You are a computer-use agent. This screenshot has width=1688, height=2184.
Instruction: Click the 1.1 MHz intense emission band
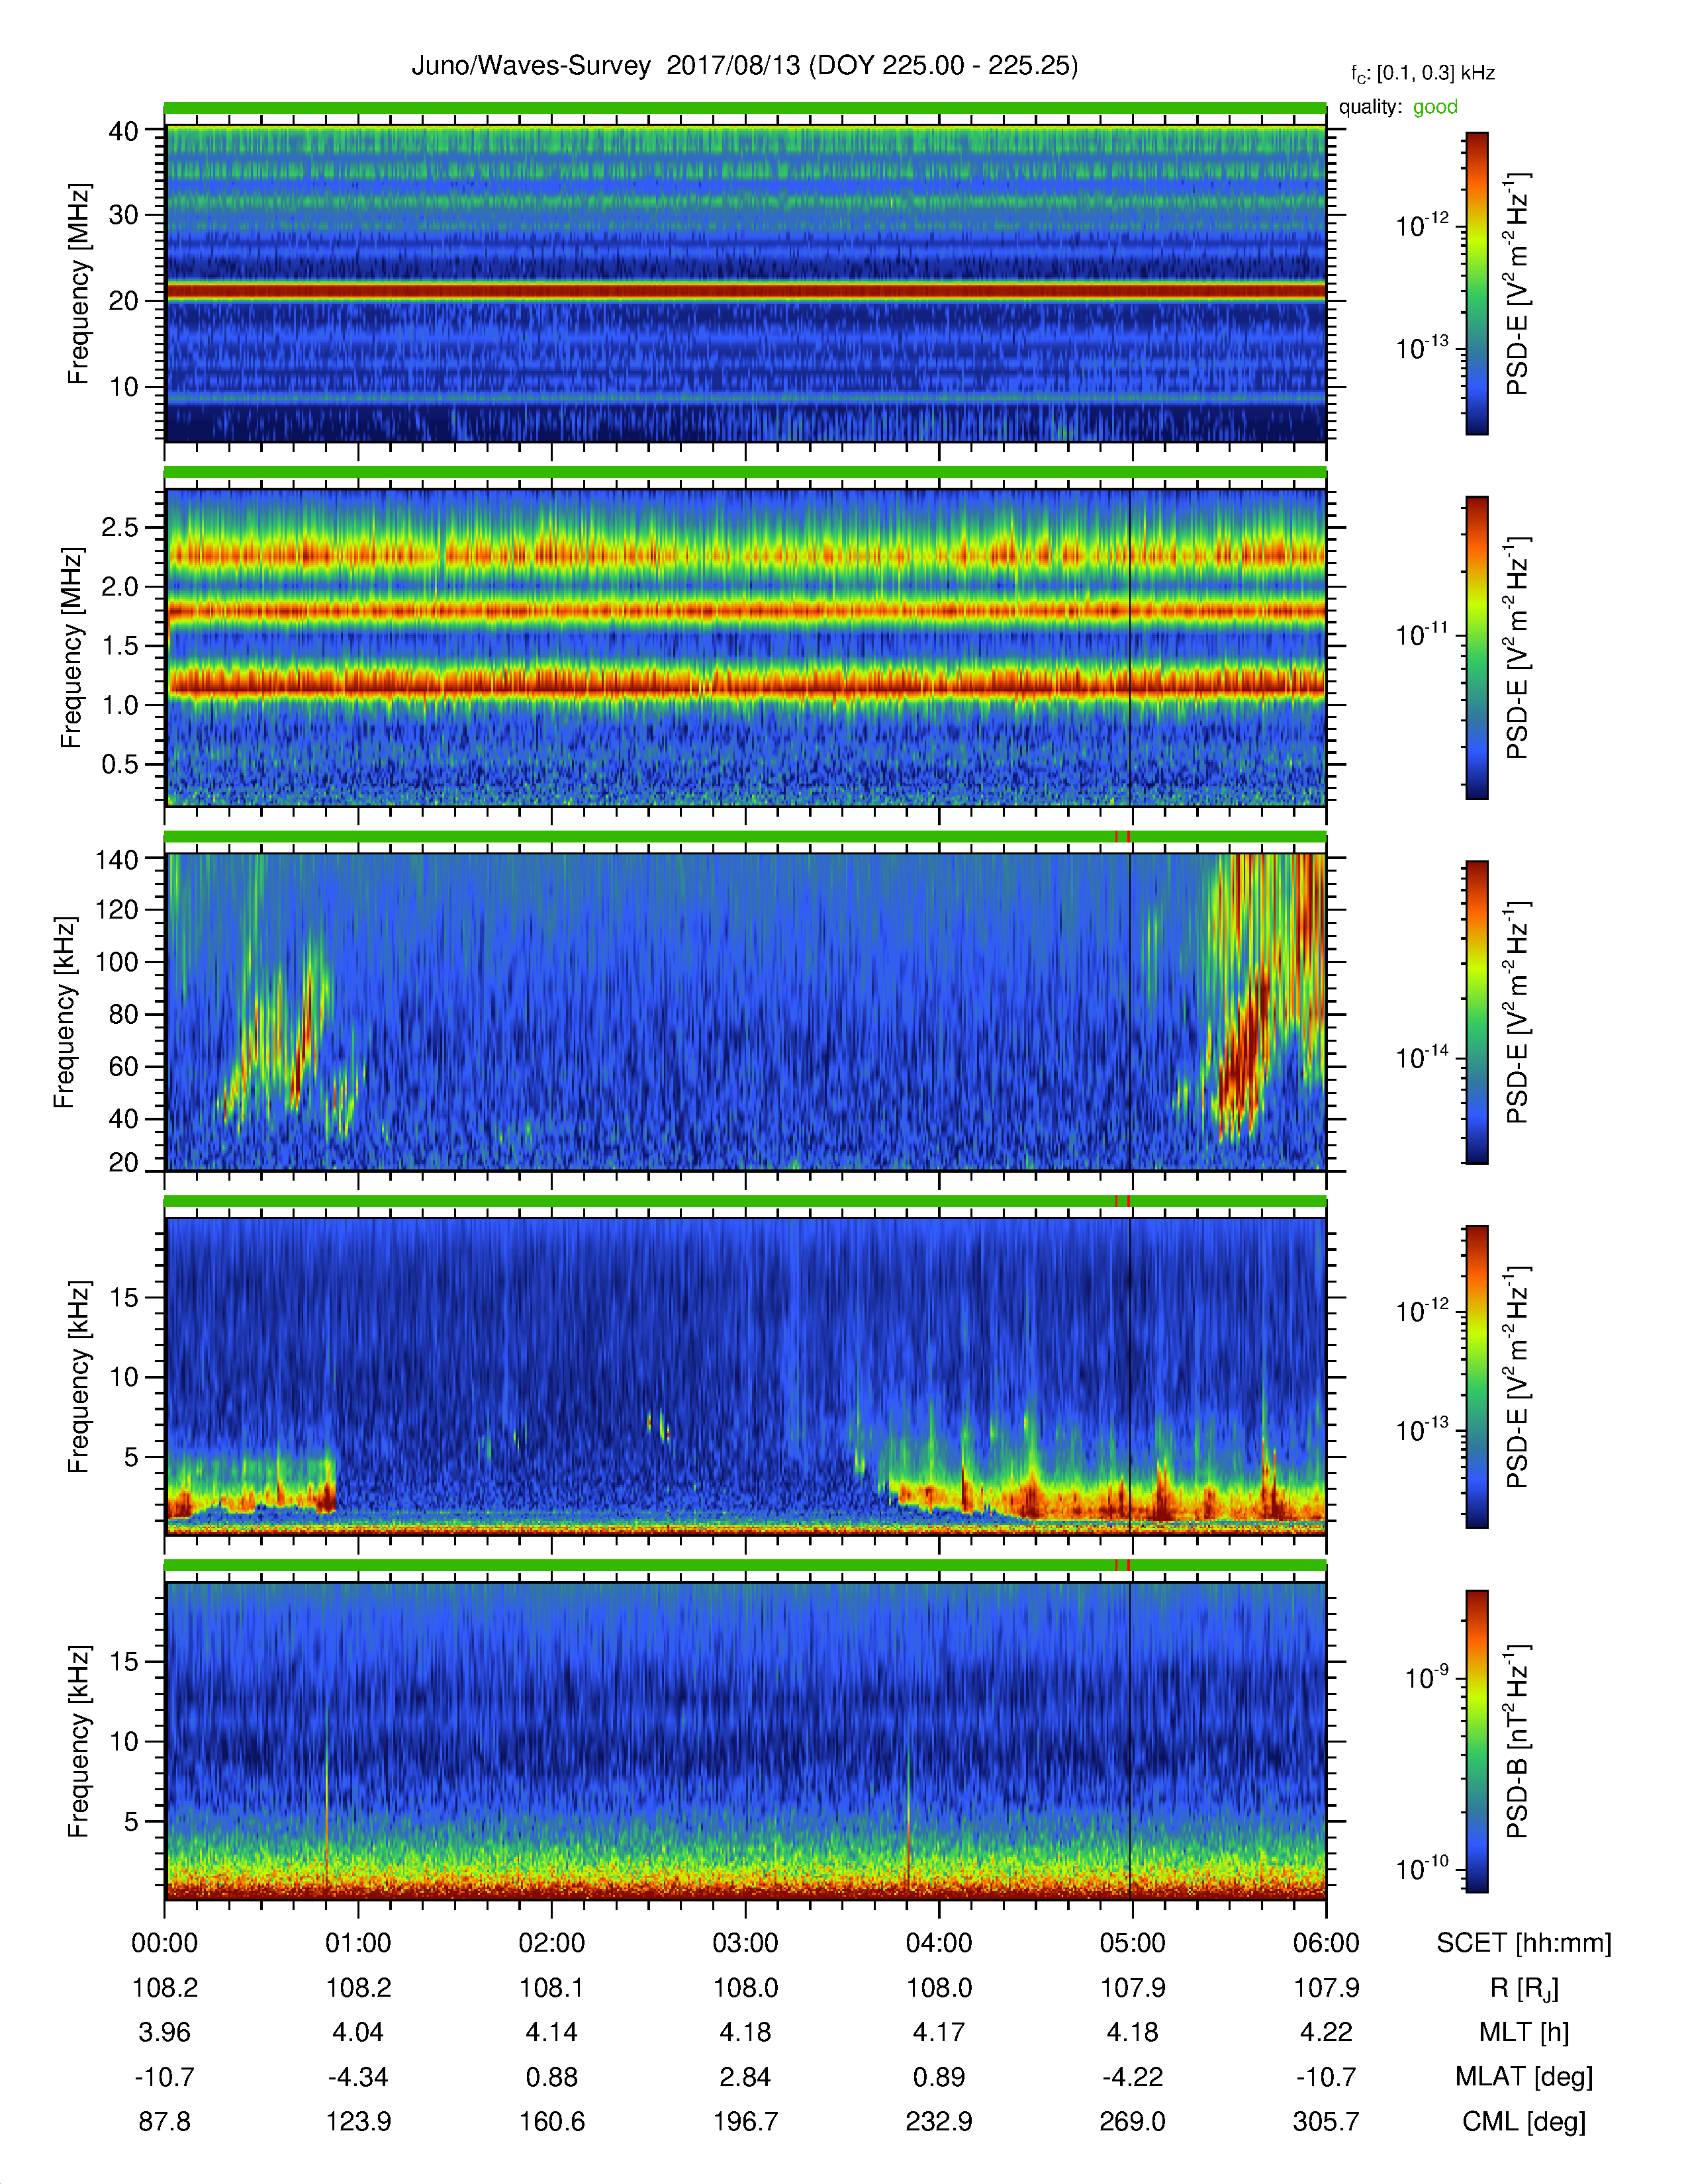click(x=745, y=683)
